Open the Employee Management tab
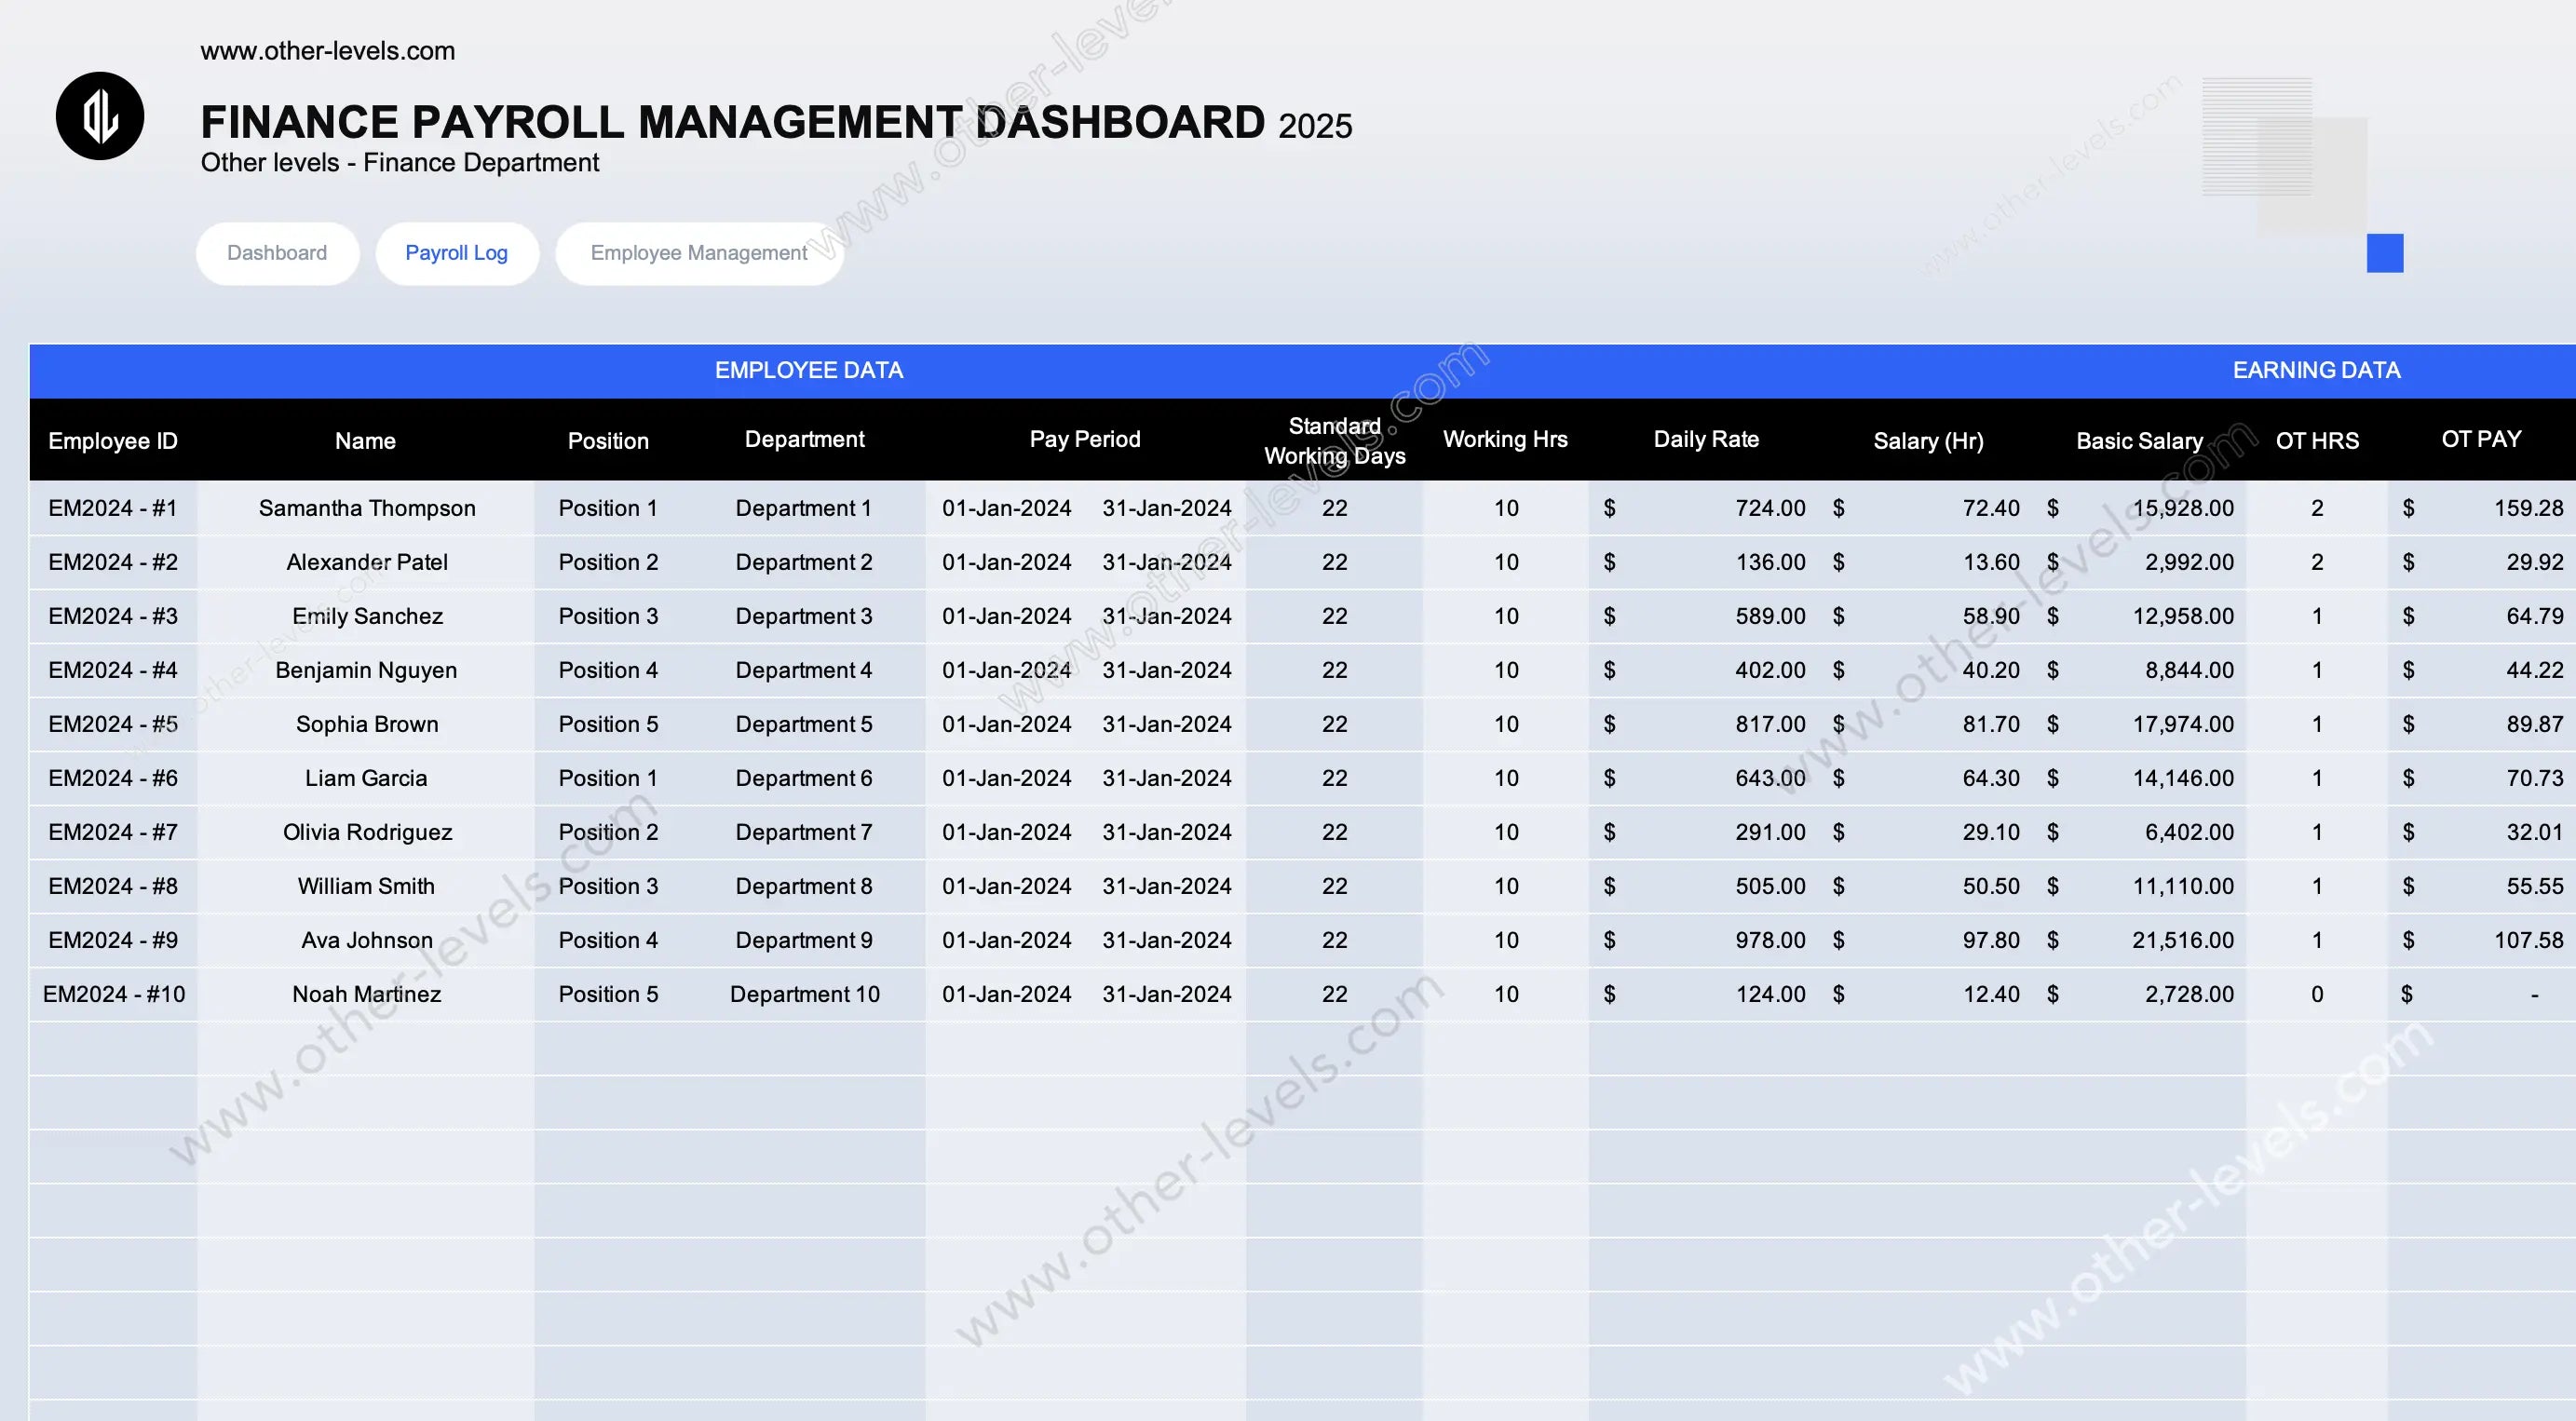Viewport: 2576px width, 1421px height. (699, 253)
